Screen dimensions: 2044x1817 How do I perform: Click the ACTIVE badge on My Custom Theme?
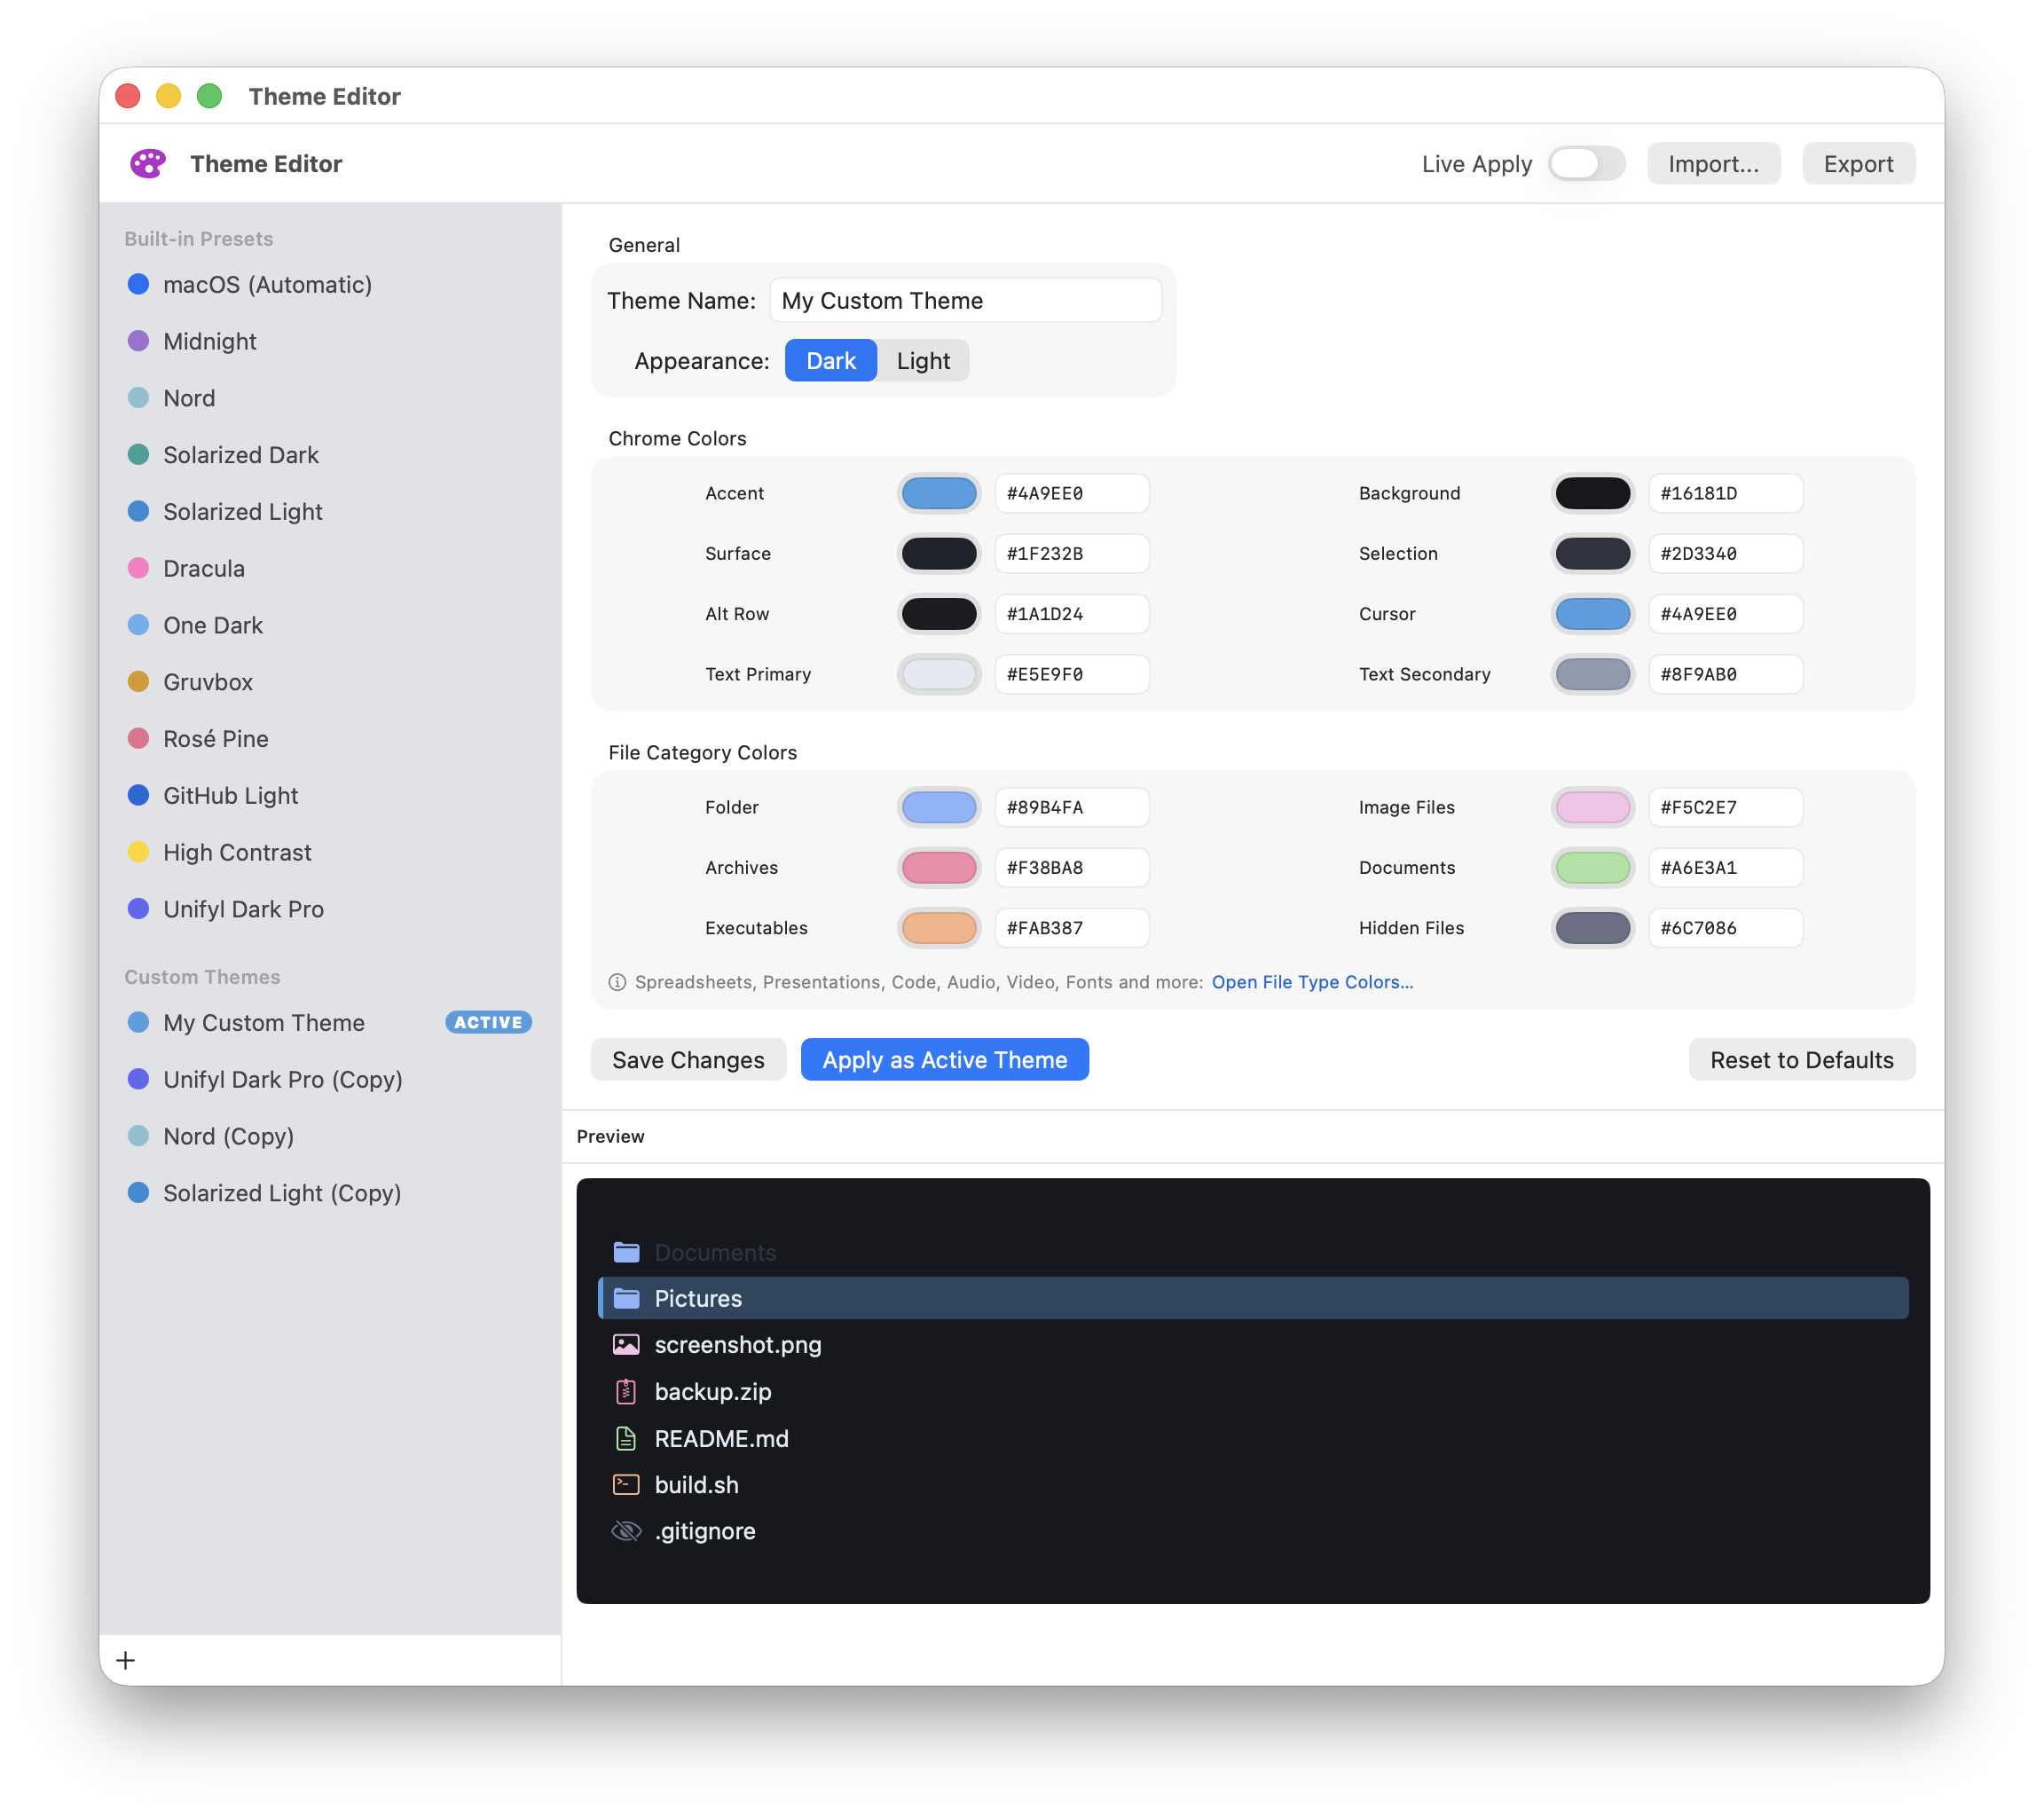[488, 1022]
